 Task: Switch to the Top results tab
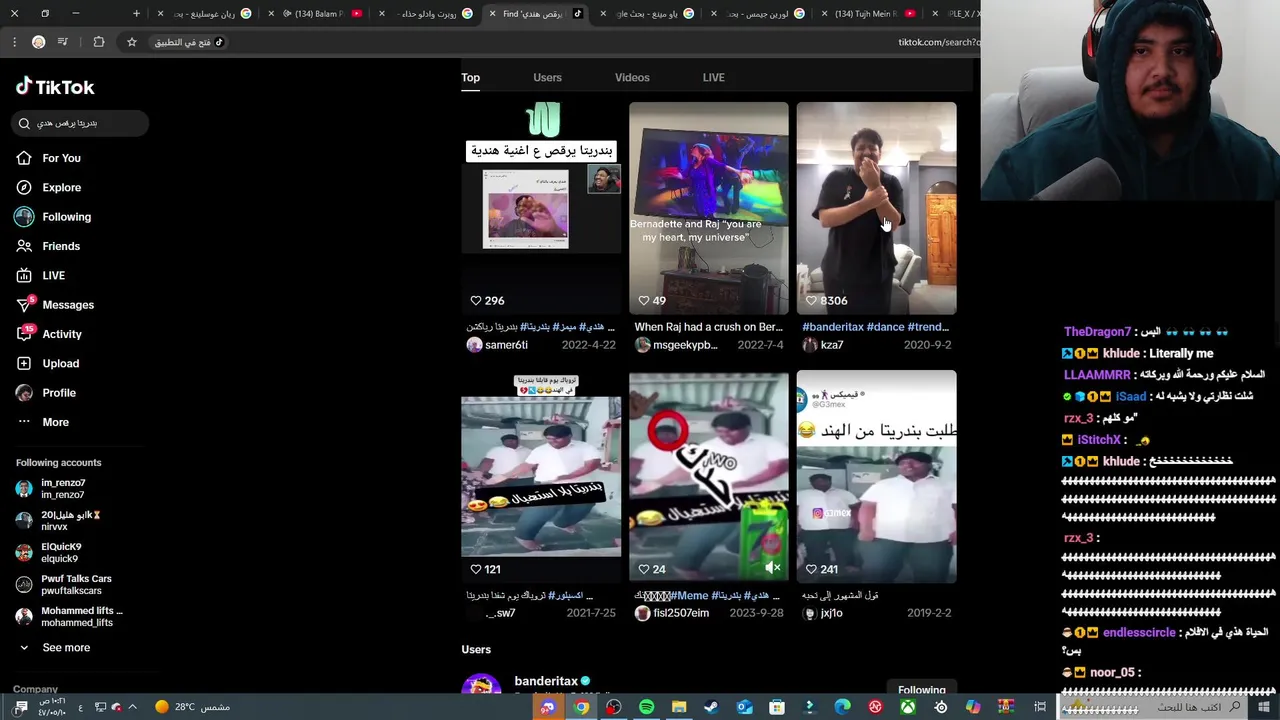click(x=470, y=77)
